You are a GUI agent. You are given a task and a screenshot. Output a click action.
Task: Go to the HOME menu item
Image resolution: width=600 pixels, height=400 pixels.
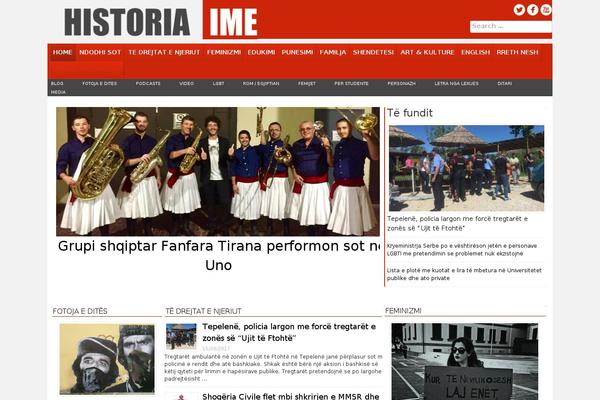click(62, 52)
